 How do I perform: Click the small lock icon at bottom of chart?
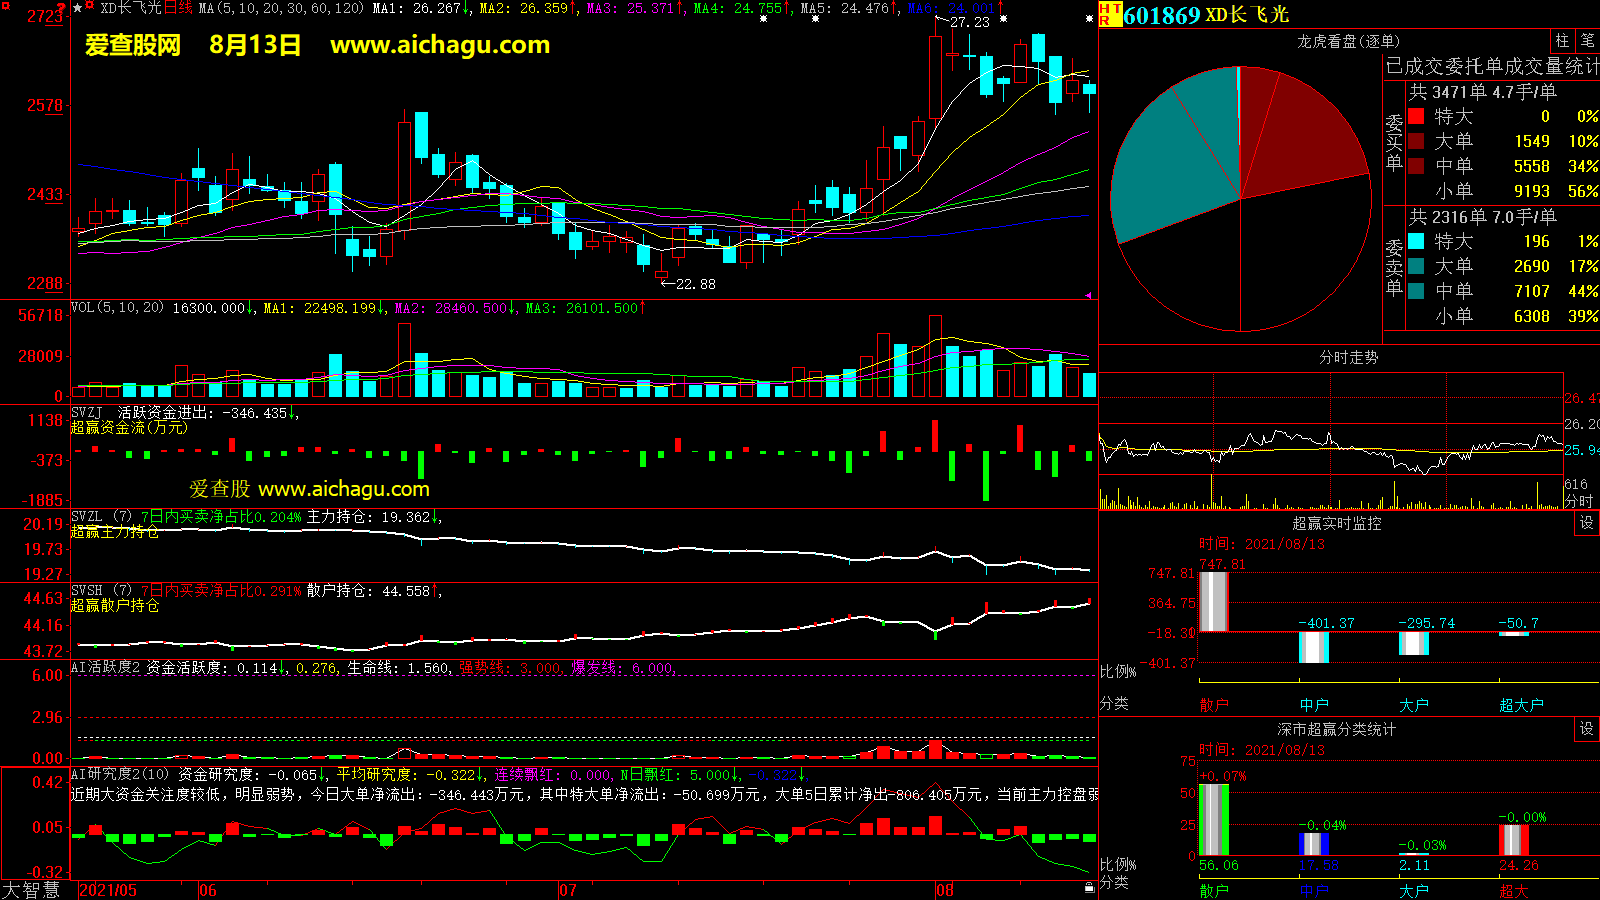(x=1089, y=888)
